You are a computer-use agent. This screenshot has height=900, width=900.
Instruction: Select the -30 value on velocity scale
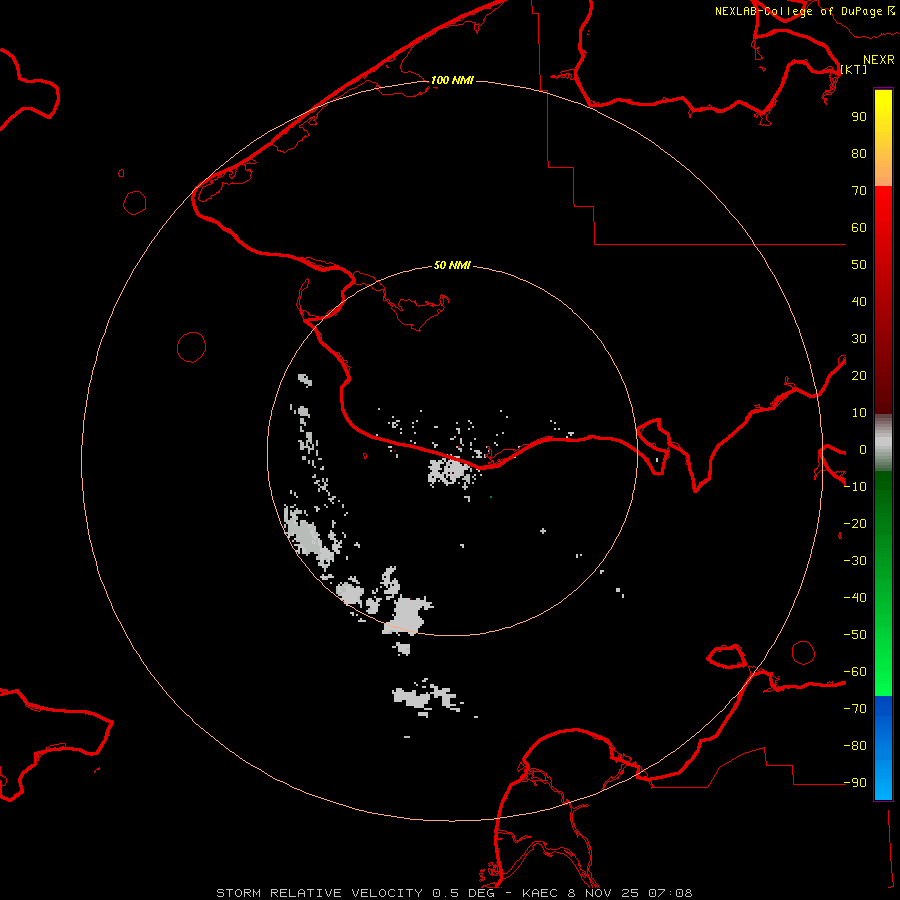[x=855, y=561]
